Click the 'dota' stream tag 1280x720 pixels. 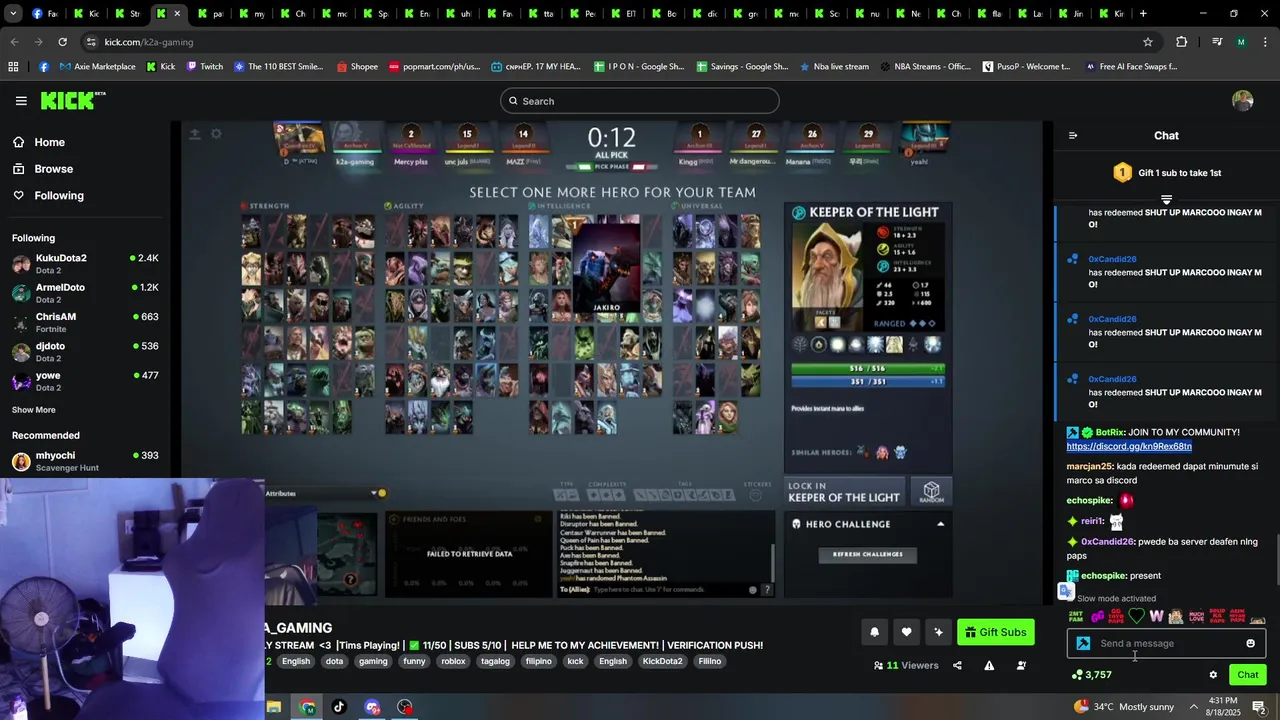point(334,661)
